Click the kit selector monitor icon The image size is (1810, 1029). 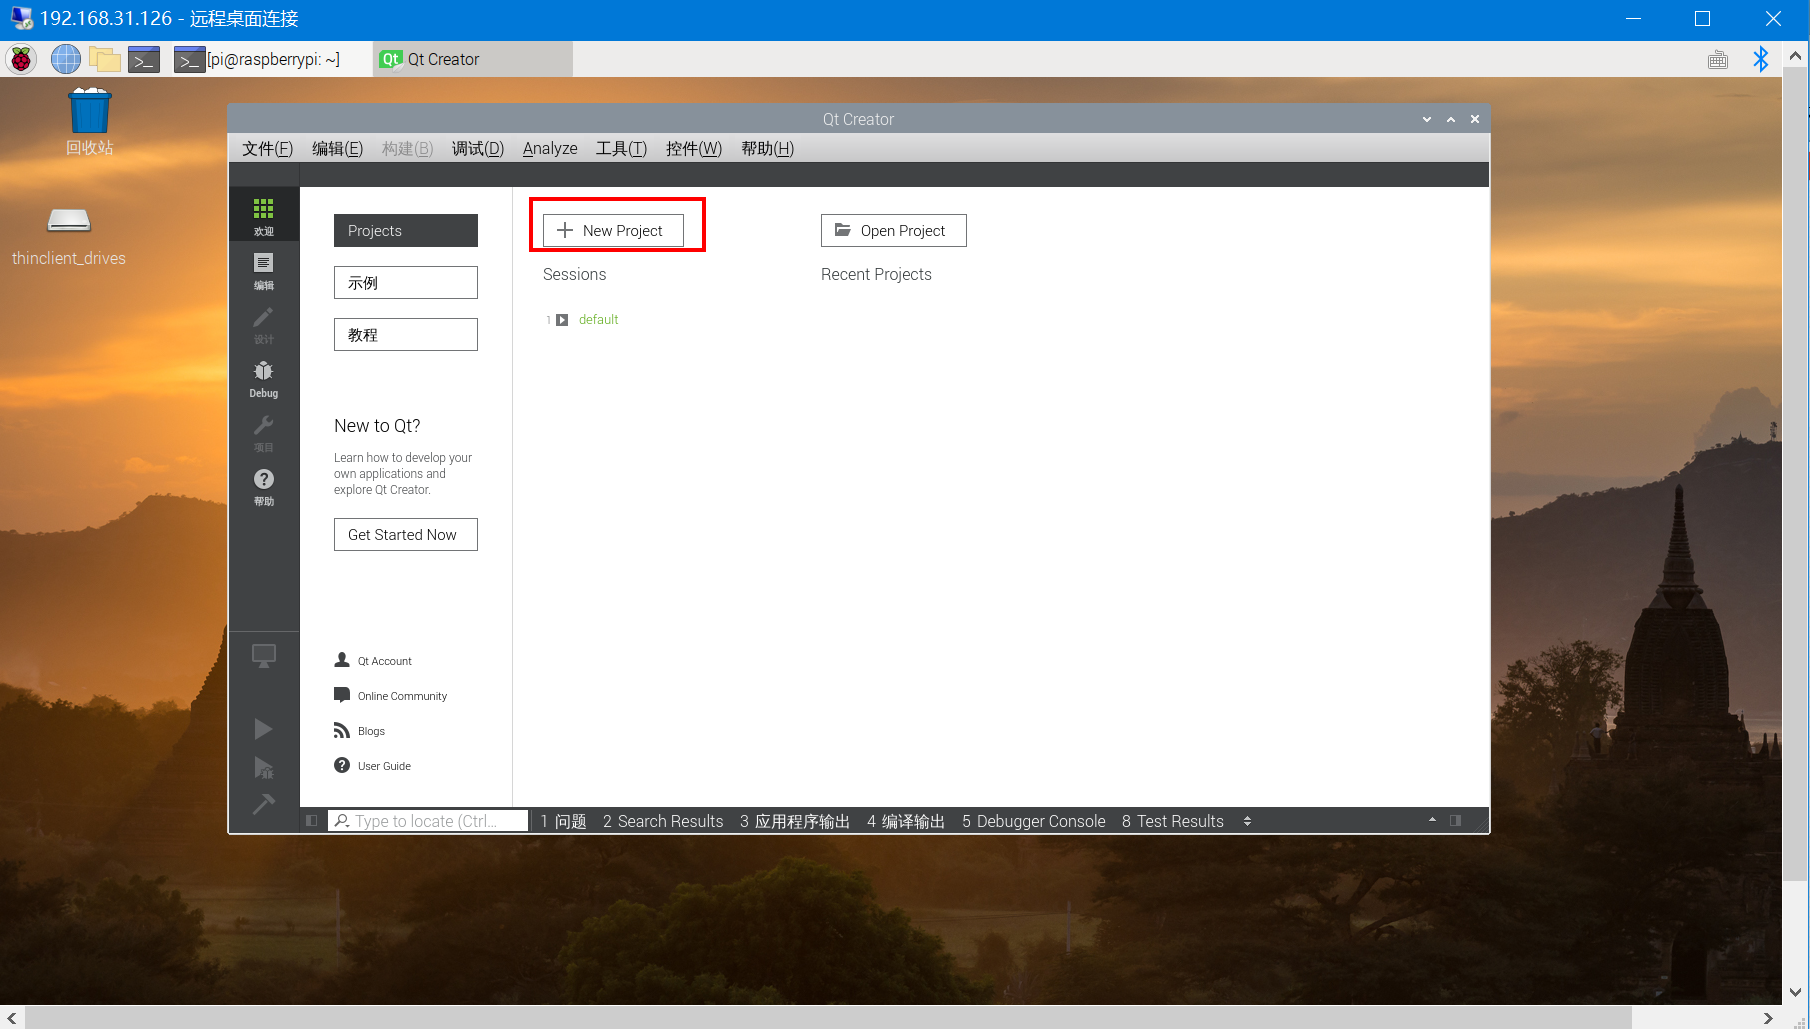tap(263, 656)
